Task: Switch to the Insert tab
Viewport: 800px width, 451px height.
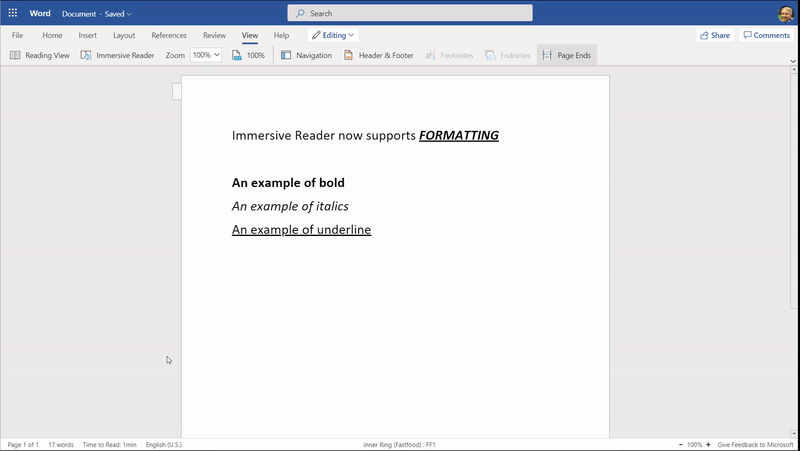Action: coord(87,35)
